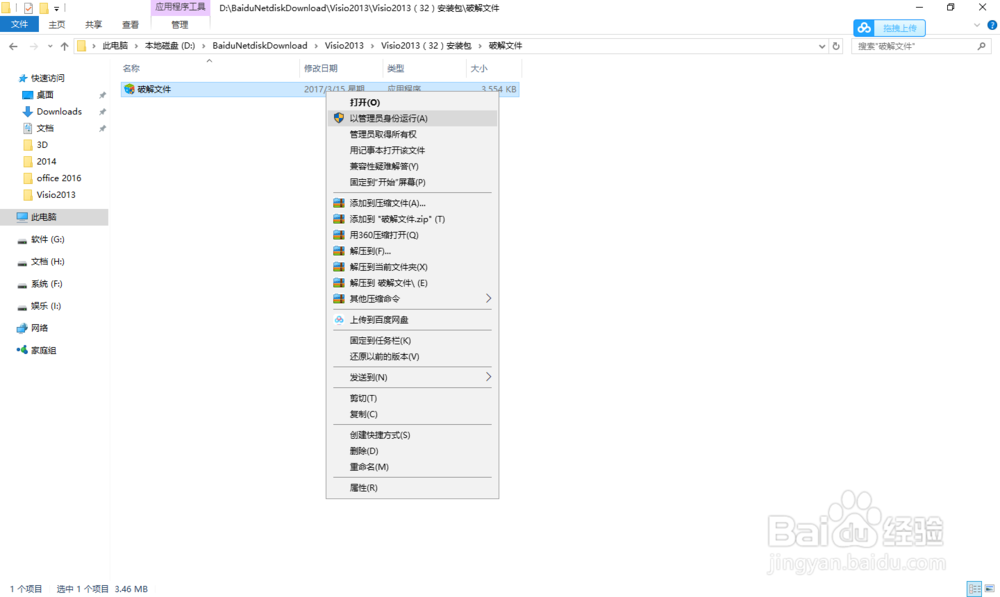Open 快速访问 in navigation pane

pyautogui.click(x=47, y=78)
